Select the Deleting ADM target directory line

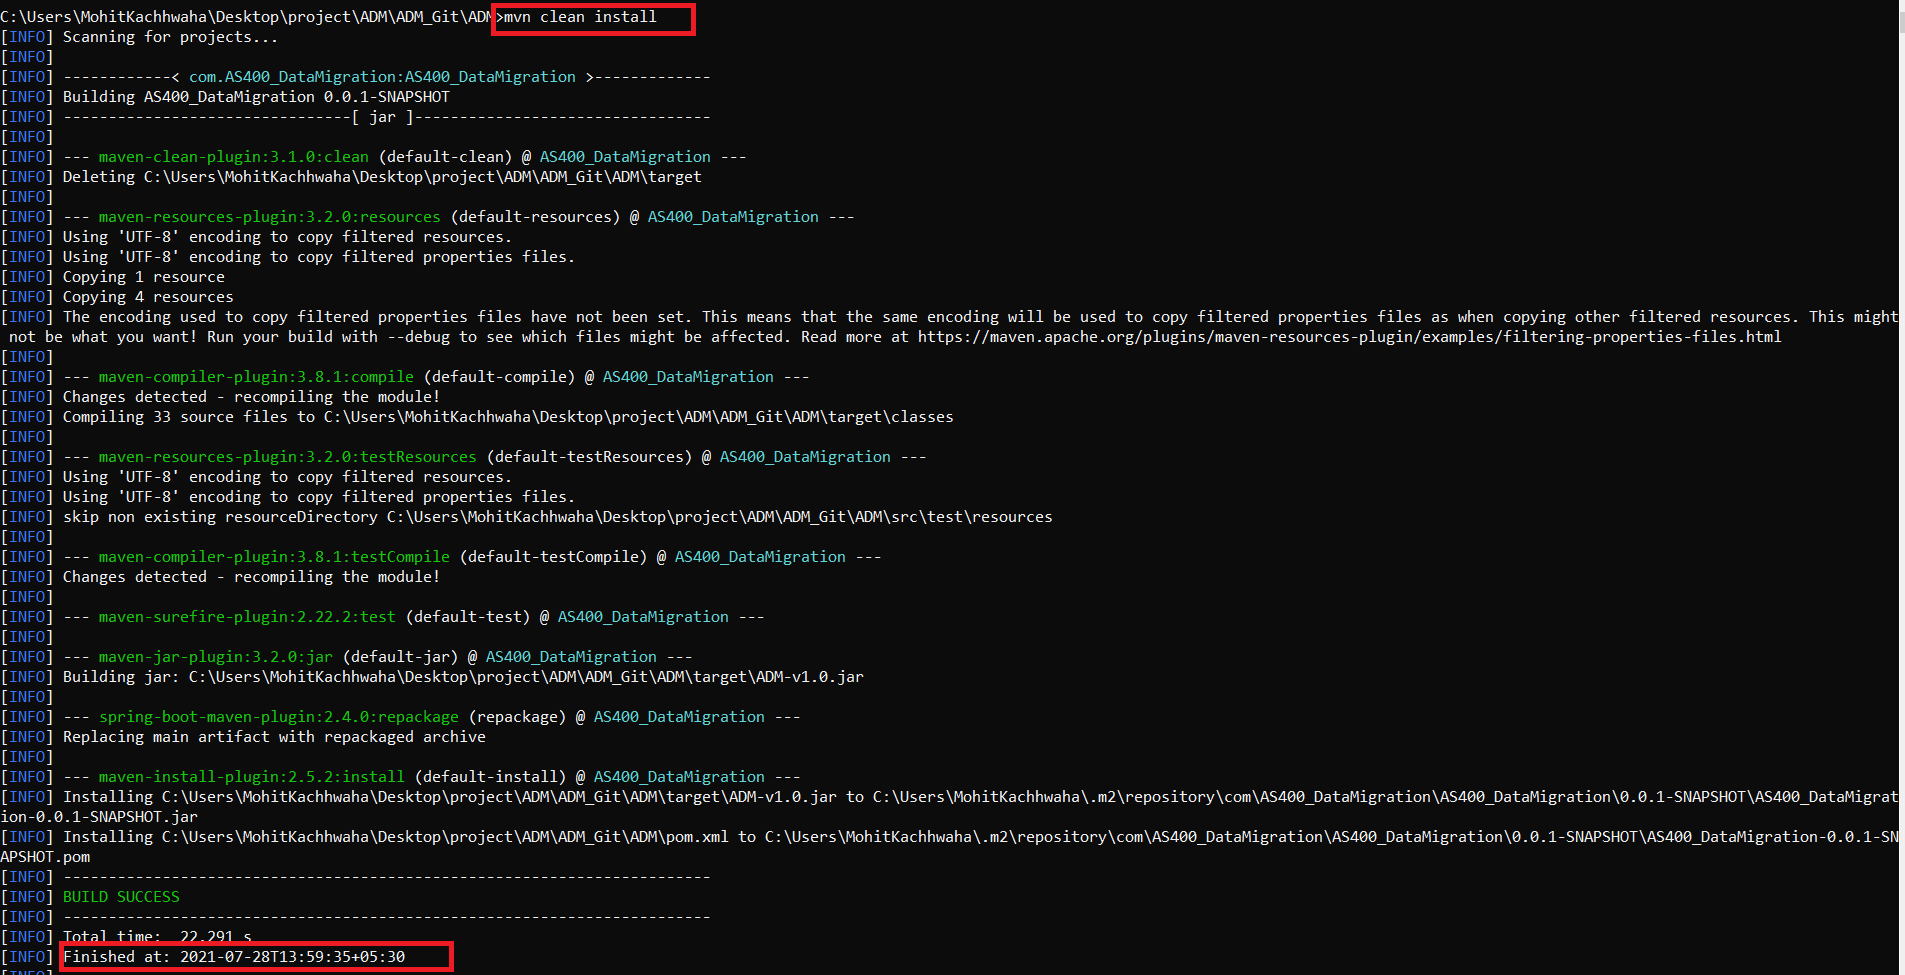tap(380, 176)
